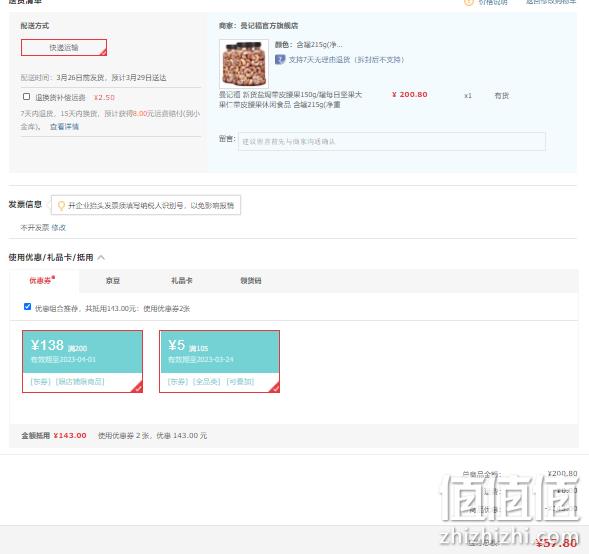Click the price info circle icon at top
The height and width of the screenshot is (554, 589).
[469, 2]
